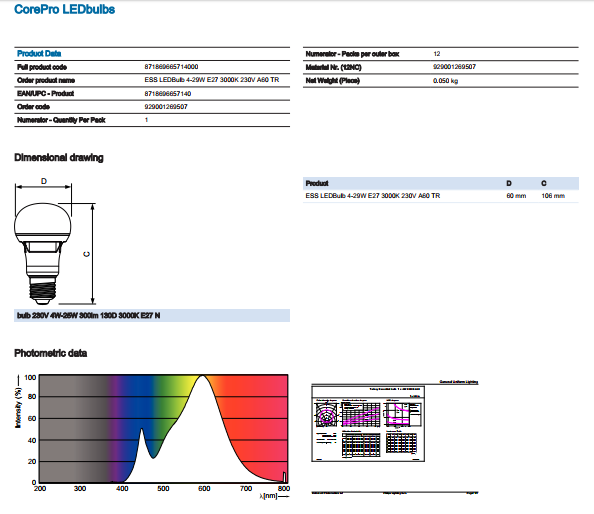Click Numerator - Quantity Per Pack label
This screenshot has height=514, width=594.
pos(61,120)
